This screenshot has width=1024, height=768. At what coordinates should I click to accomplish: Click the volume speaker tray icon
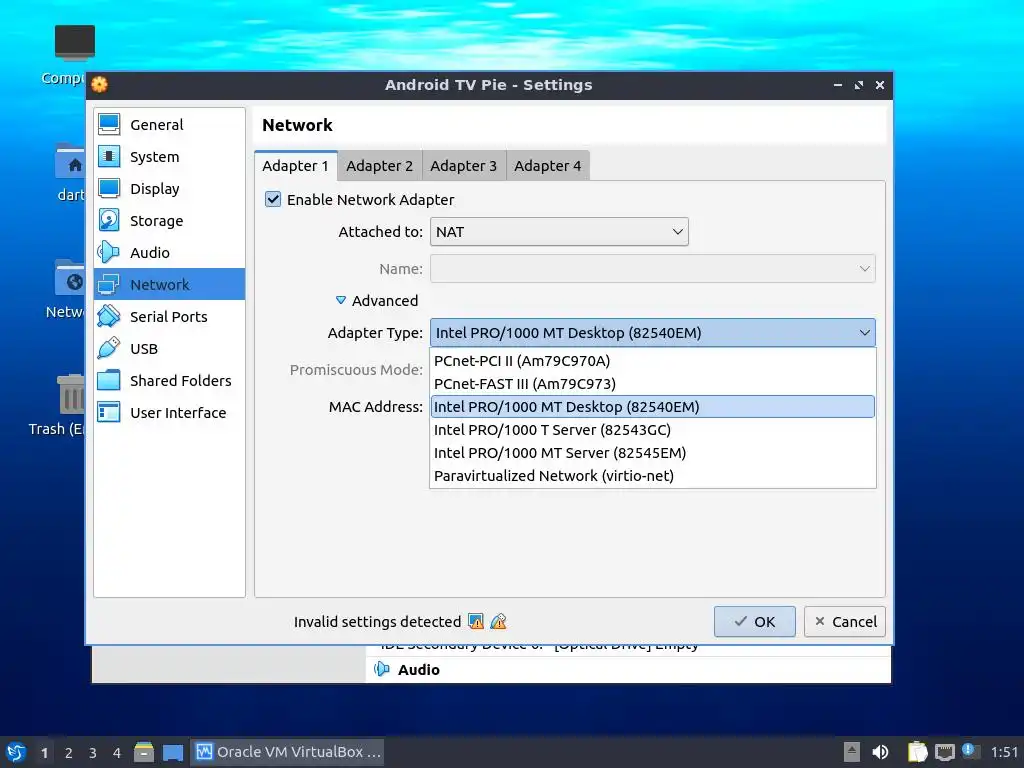click(x=880, y=752)
